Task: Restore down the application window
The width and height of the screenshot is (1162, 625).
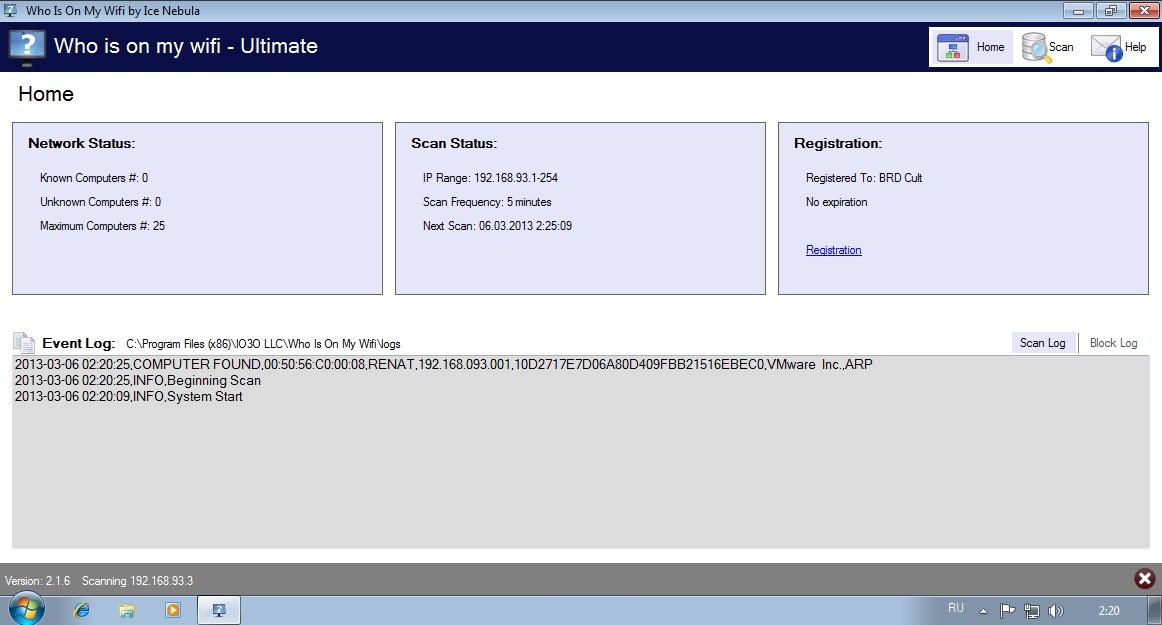Action: point(1110,10)
